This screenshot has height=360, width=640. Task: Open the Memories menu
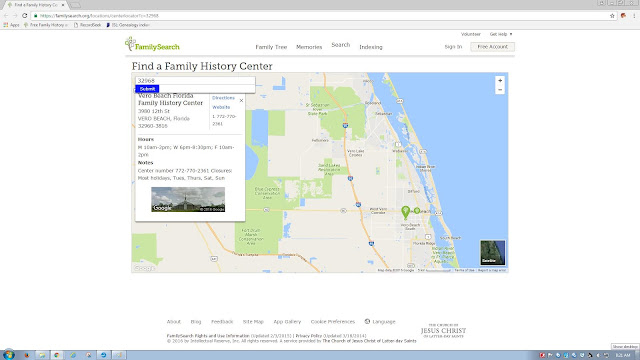pyautogui.click(x=309, y=47)
